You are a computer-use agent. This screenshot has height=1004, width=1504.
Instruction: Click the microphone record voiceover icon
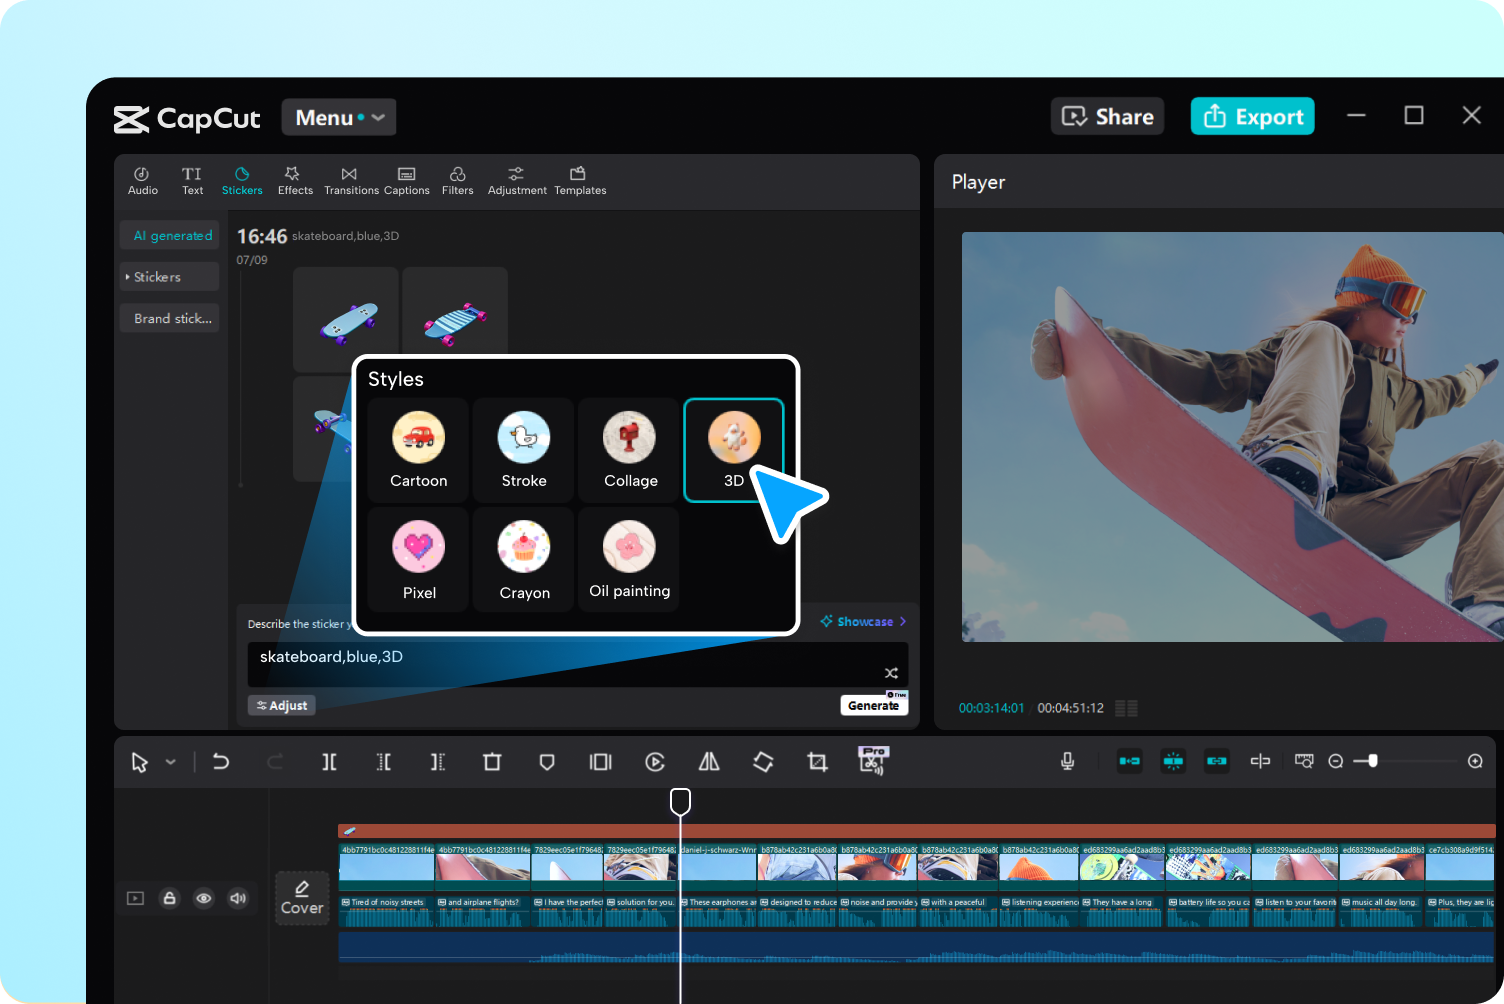(1067, 762)
